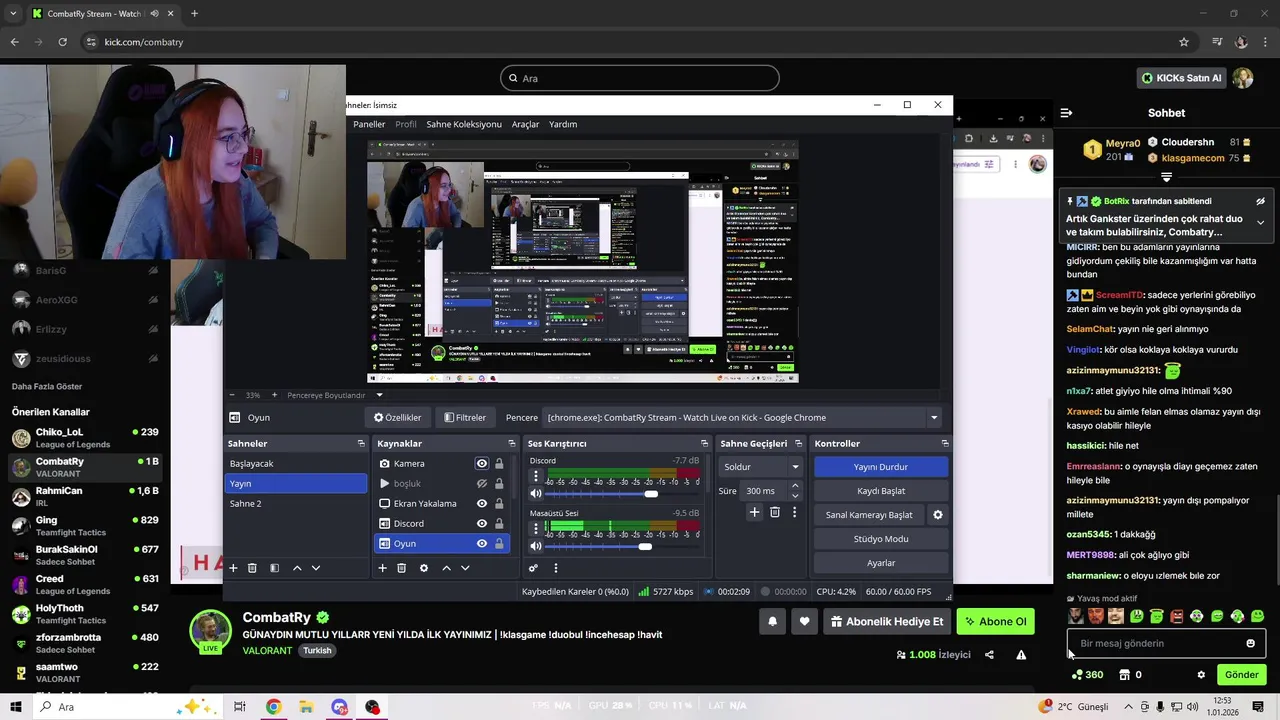Click Chrome bookmark star icon
This screenshot has width=1280, height=720.
(x=1184, y=42)
